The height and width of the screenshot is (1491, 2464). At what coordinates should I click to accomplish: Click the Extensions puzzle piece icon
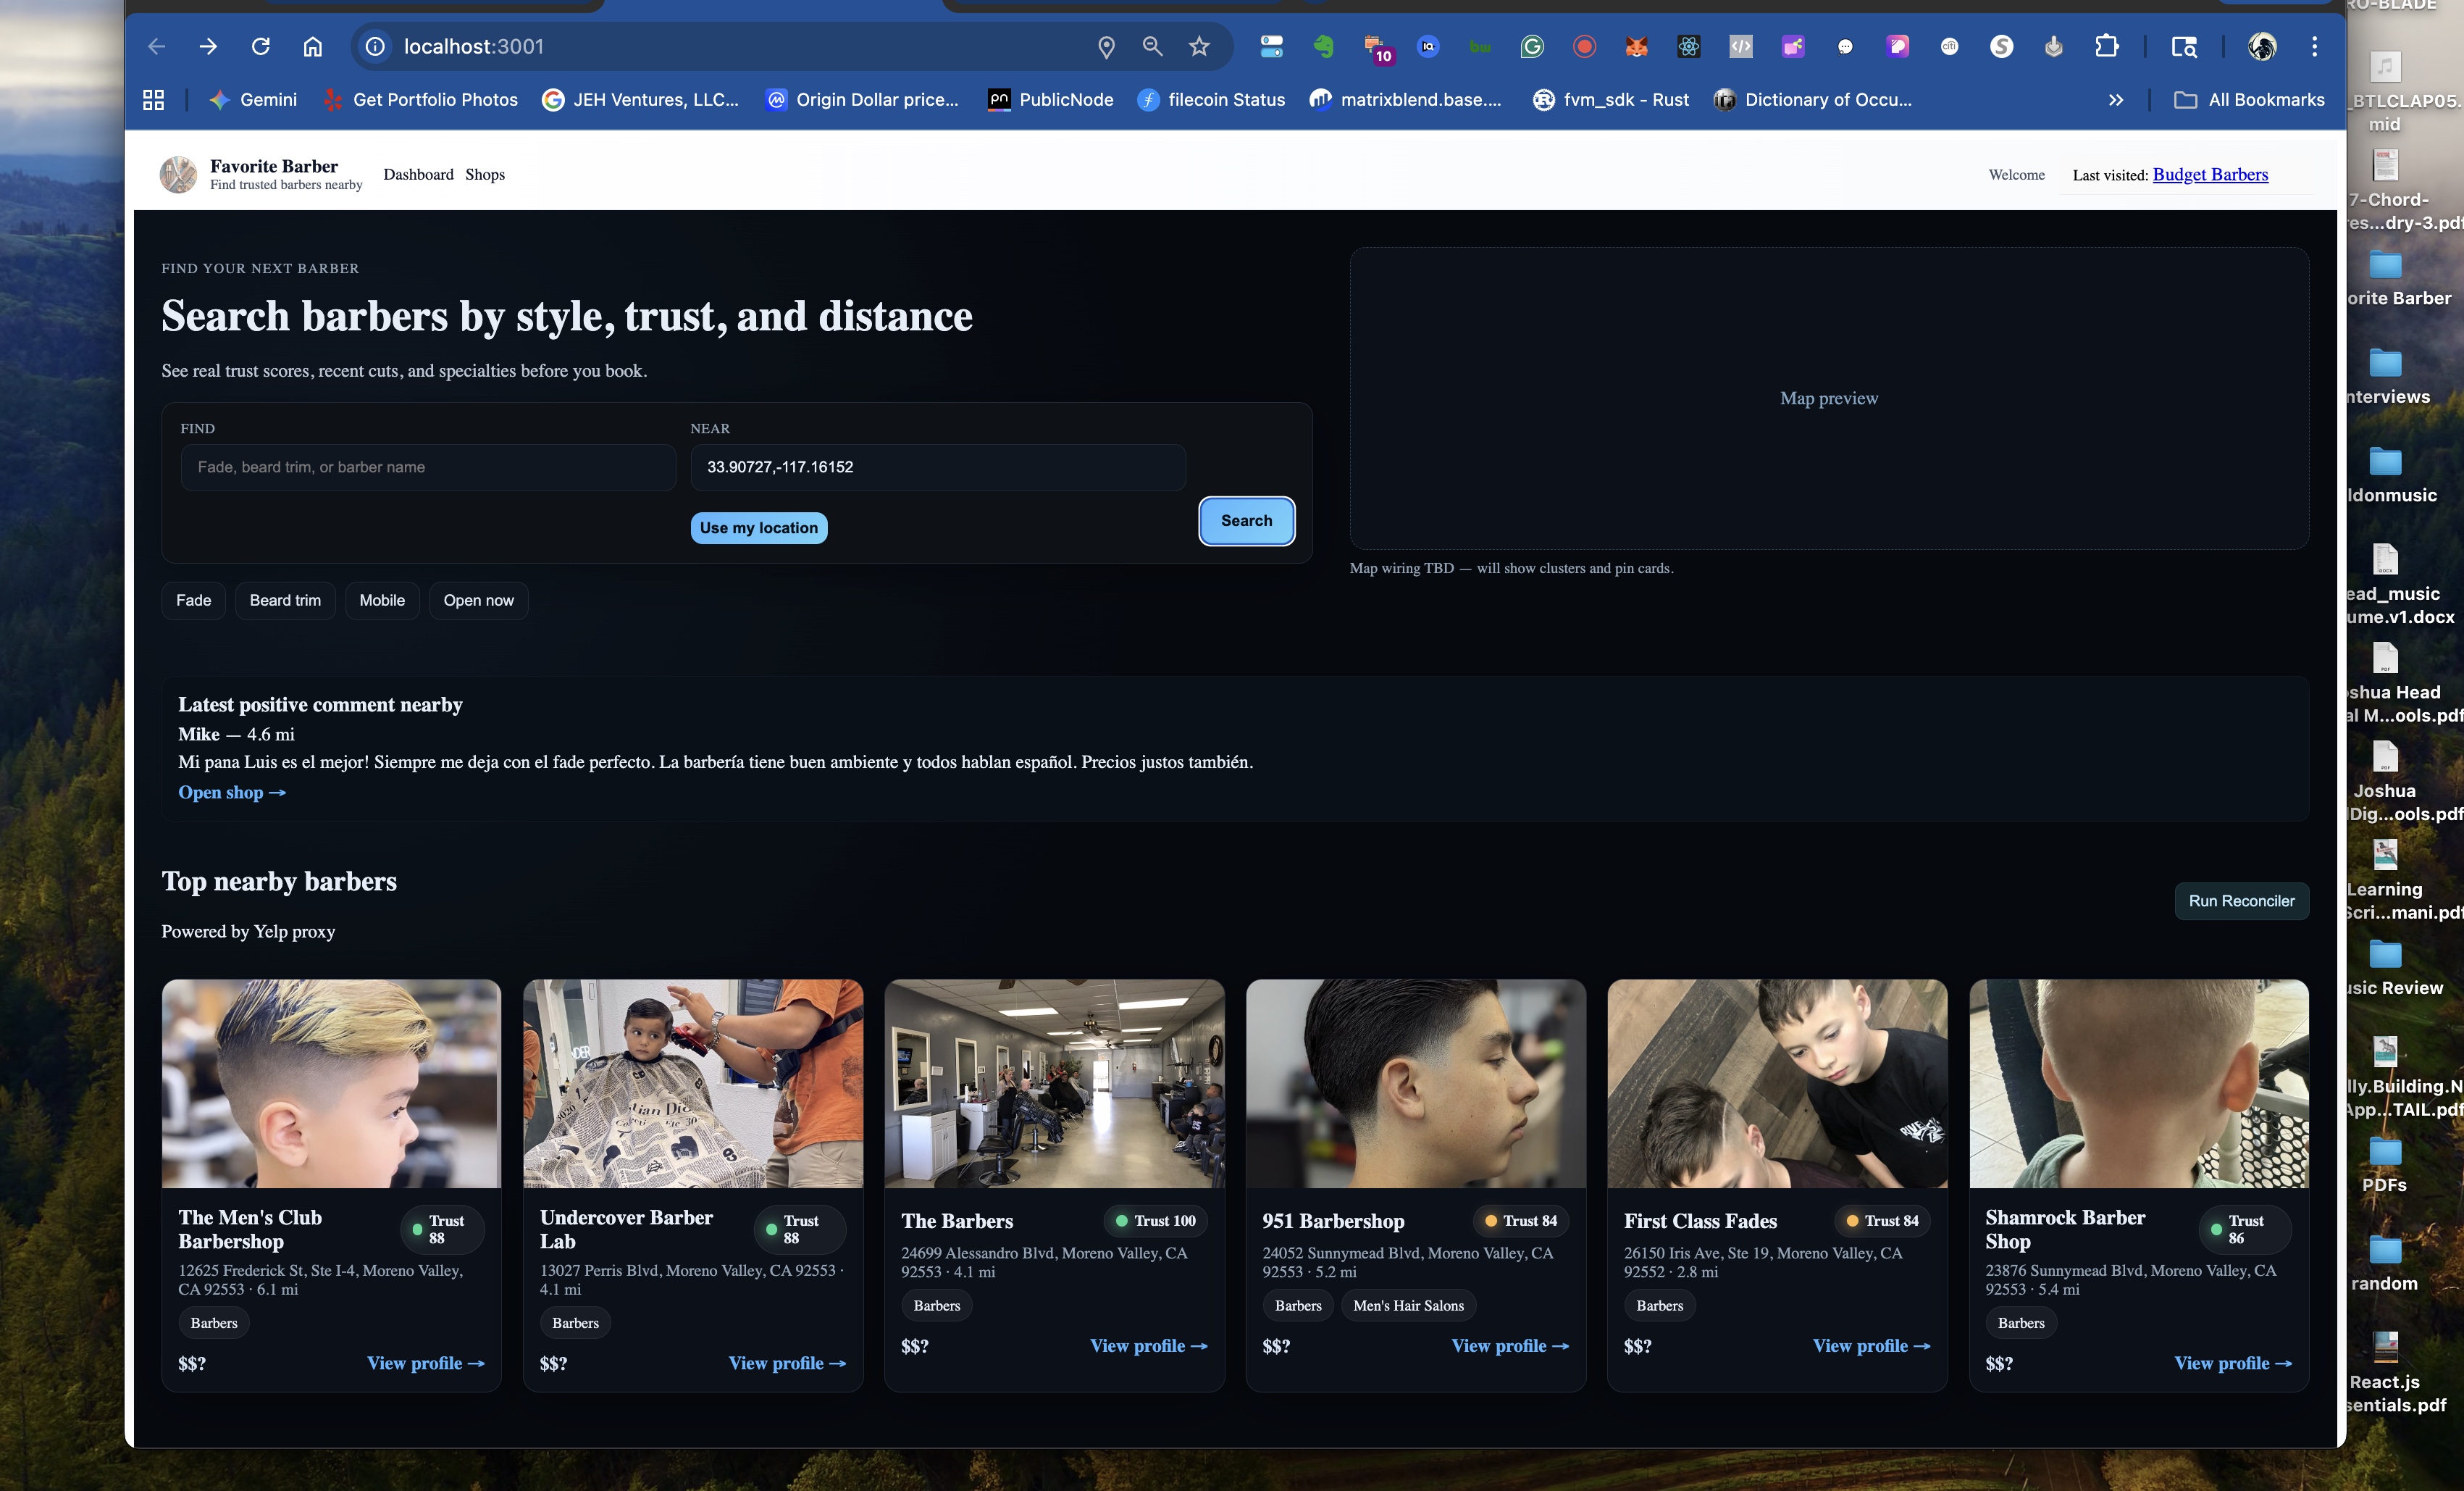tap(2106, 46)
